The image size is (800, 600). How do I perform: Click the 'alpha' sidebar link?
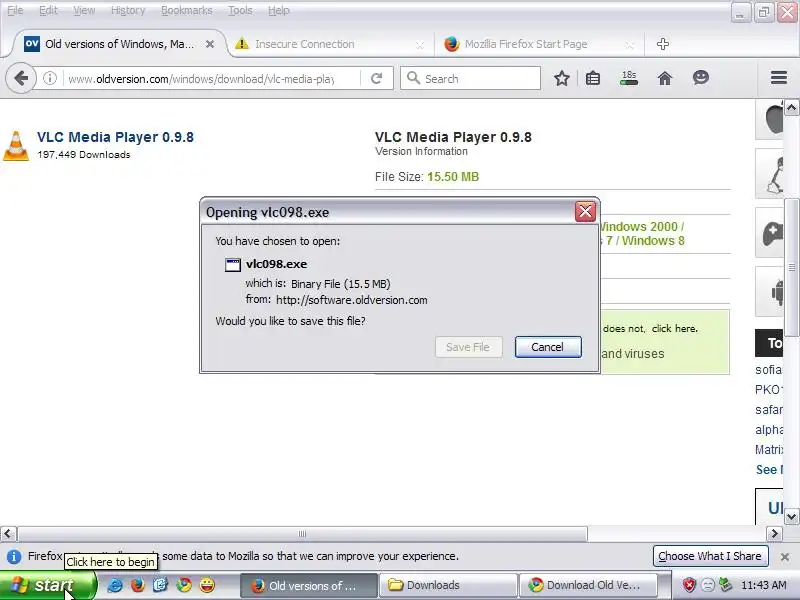click(x=769, y=430)
